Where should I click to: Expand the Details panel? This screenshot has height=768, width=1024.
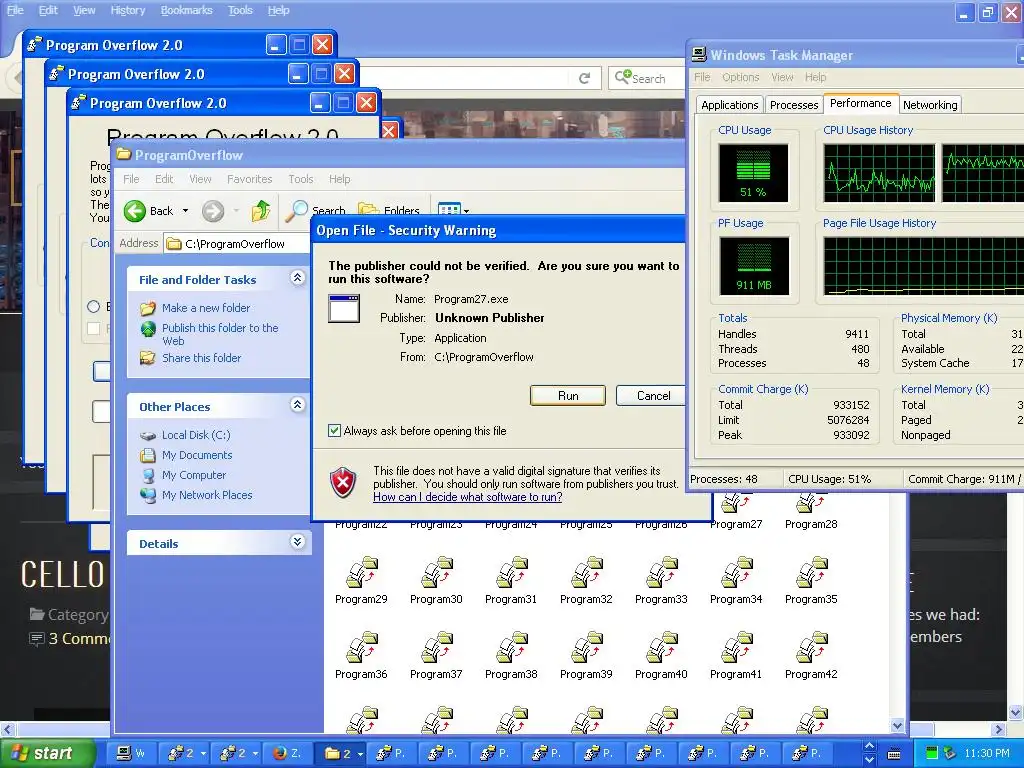297,542
